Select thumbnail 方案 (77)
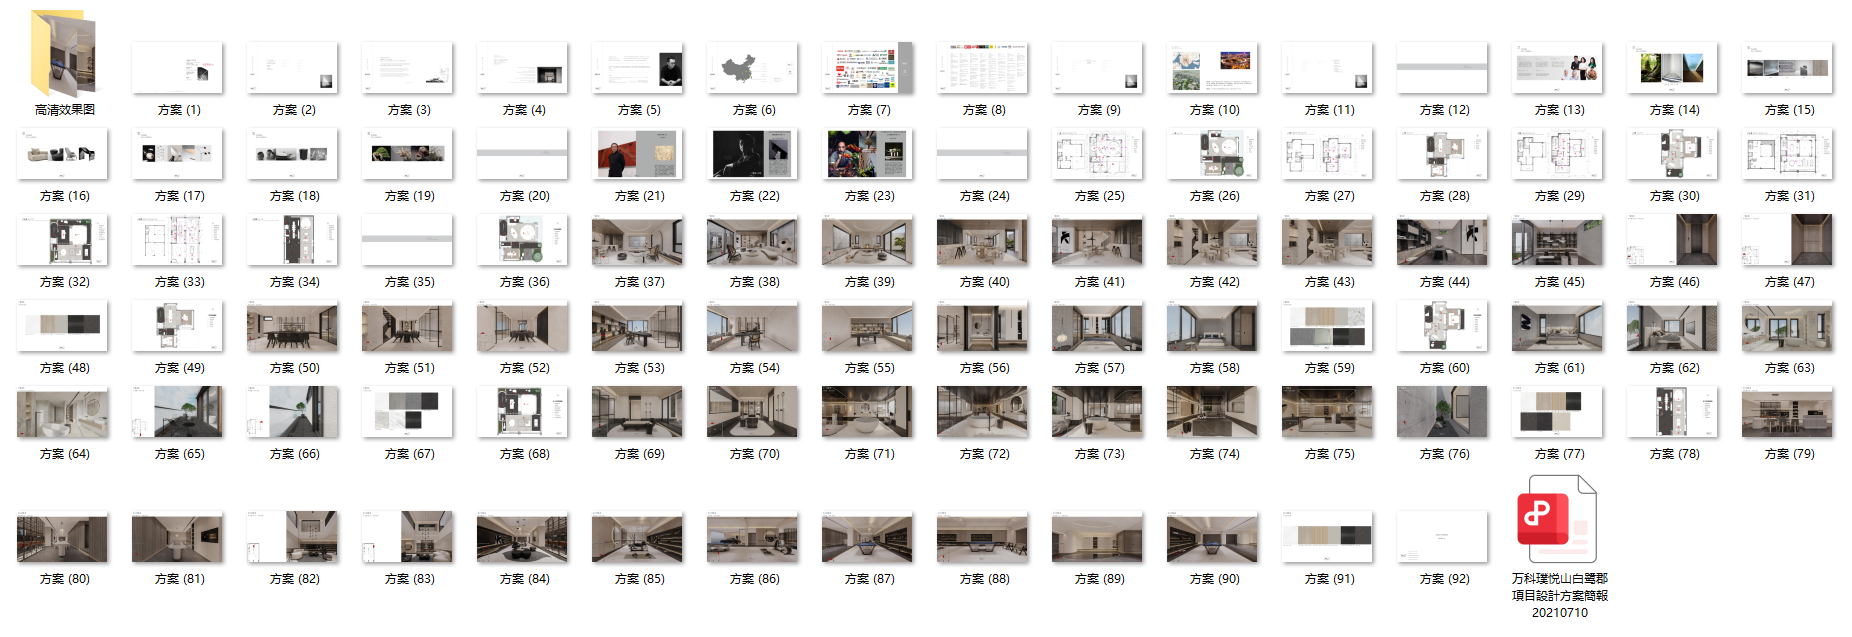Viewport: 1852px width, 637px height. 1557,412
